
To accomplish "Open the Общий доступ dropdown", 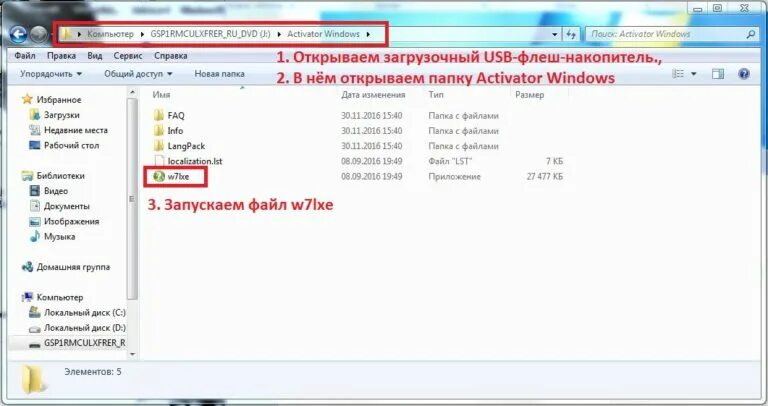I will pyautogui.click(x=138, y=74).
